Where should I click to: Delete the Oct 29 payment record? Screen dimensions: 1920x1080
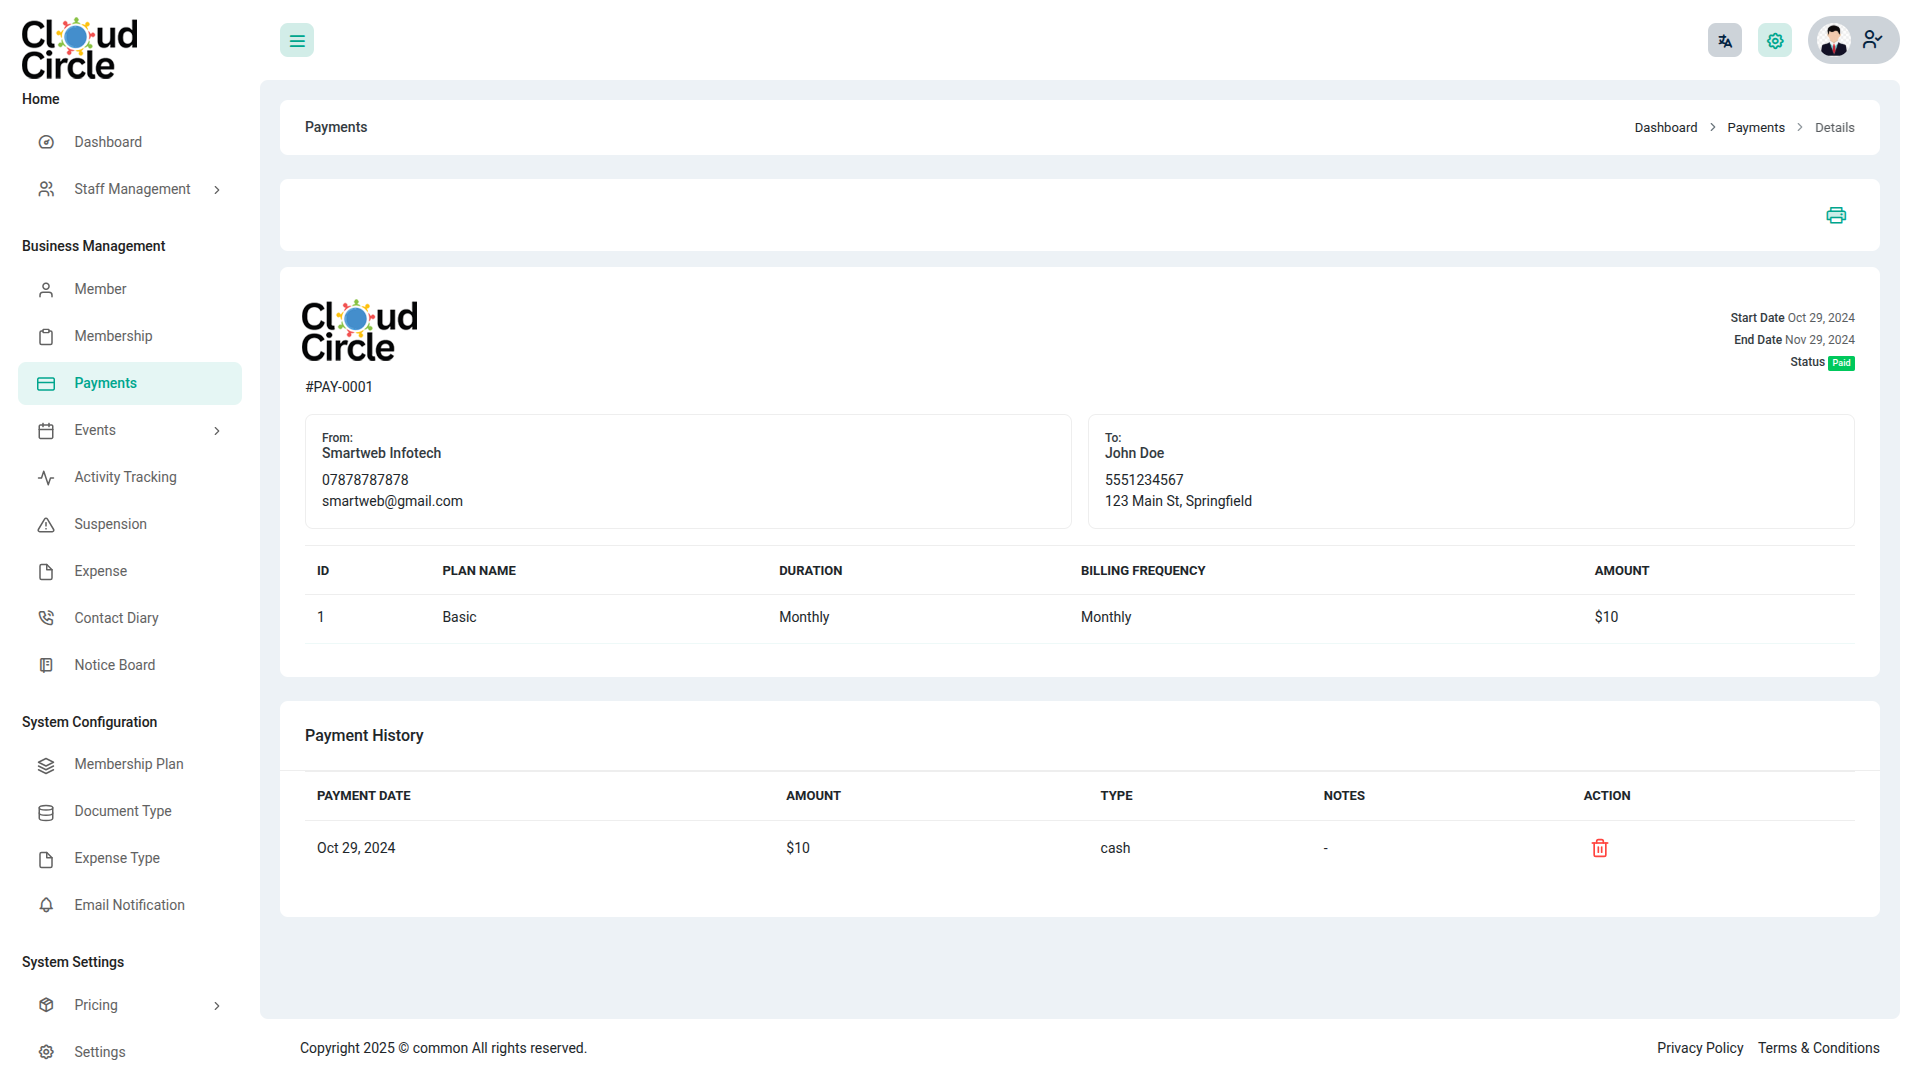pyautogui.click(x=1600, y=848)
